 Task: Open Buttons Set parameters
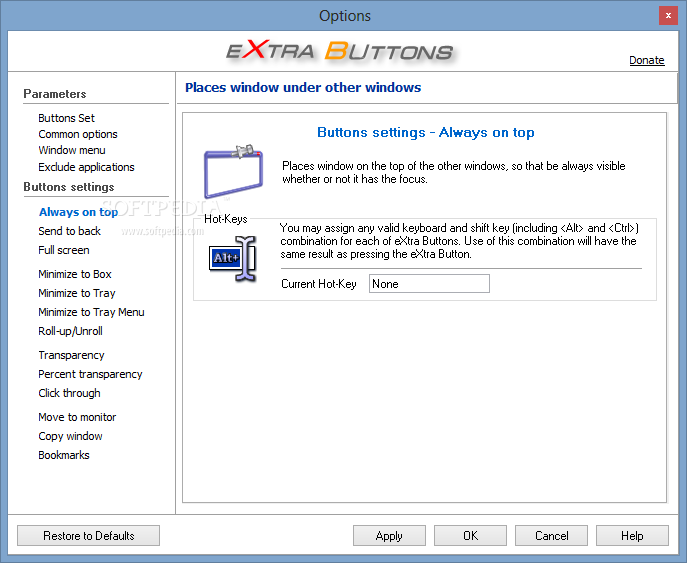click(x=66, y=118)
